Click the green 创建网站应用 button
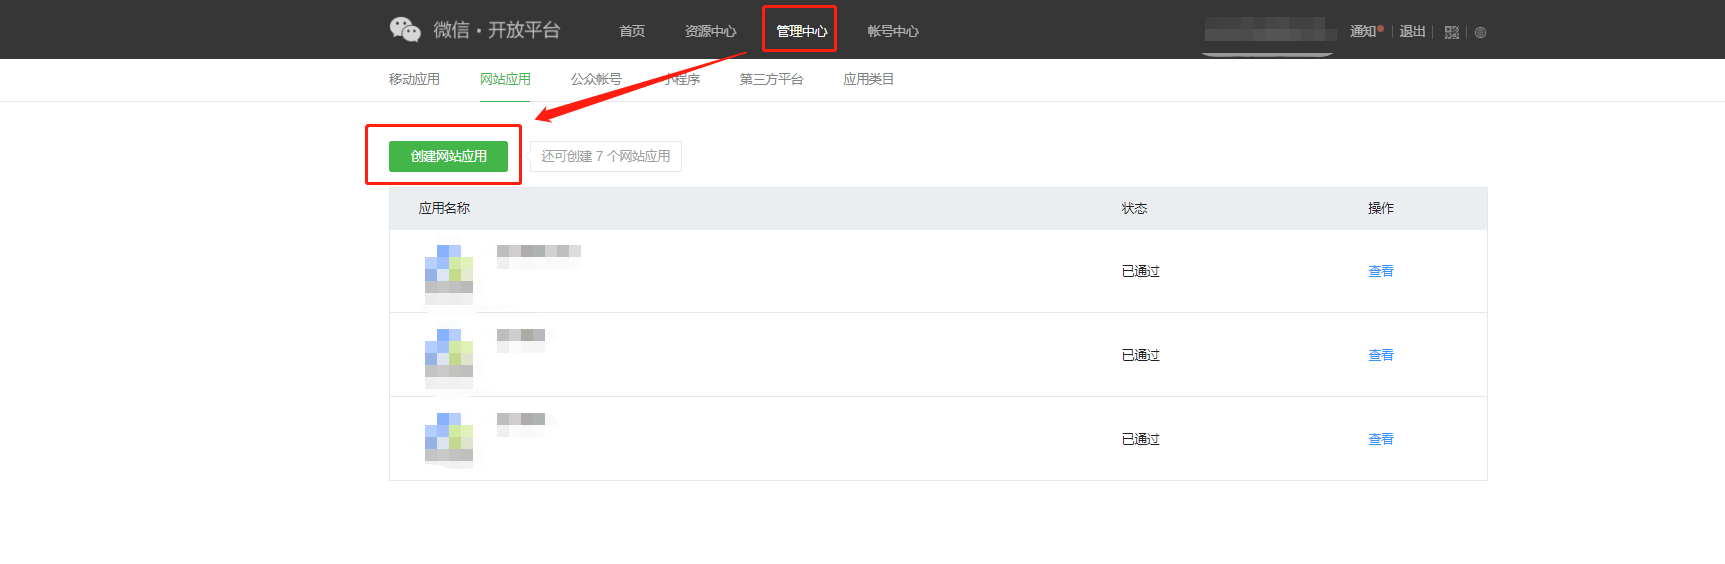 coord(448,156)
